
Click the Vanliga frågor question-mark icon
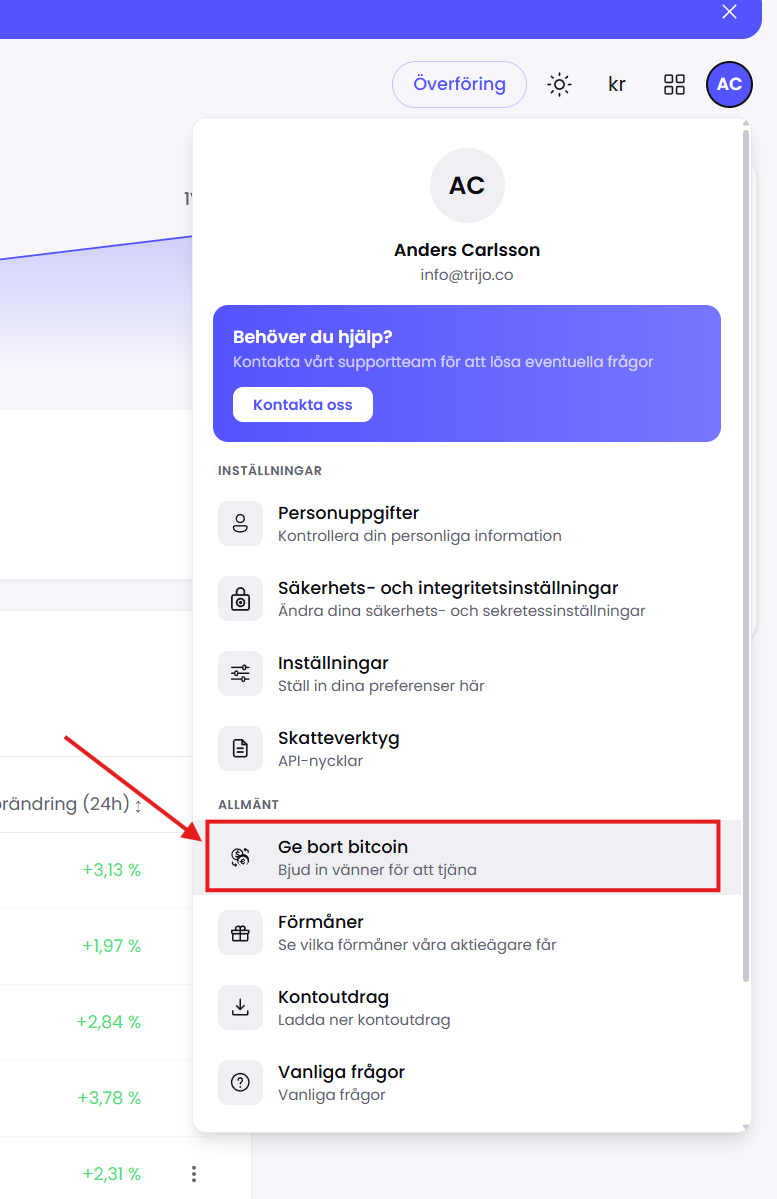[240, 1083]
